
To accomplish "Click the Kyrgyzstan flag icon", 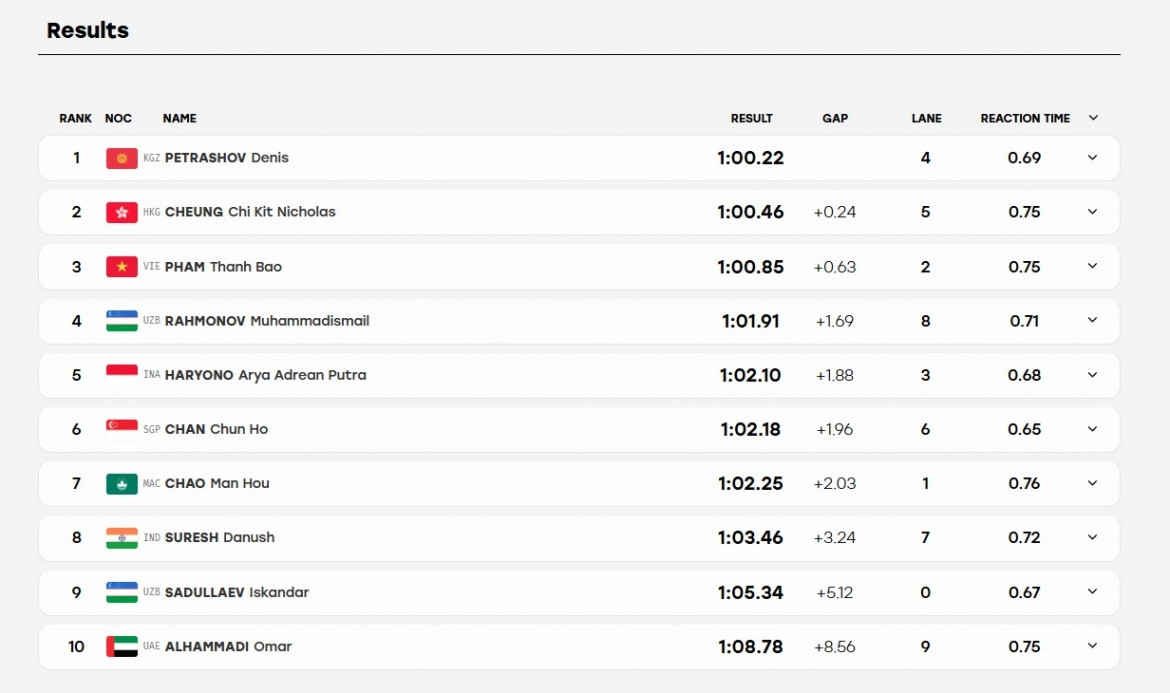I will (x=122, y=158).
